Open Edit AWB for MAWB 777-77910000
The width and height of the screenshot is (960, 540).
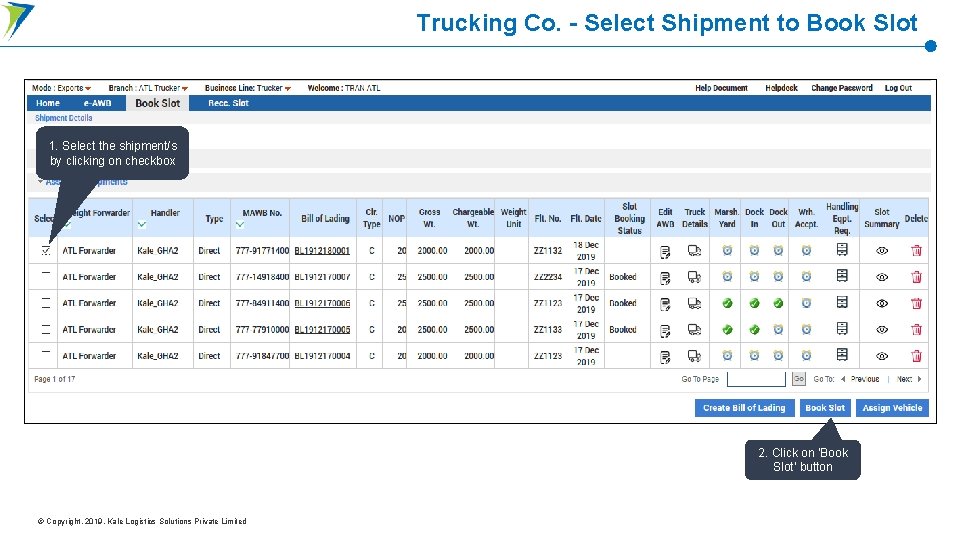click(665, 331)
